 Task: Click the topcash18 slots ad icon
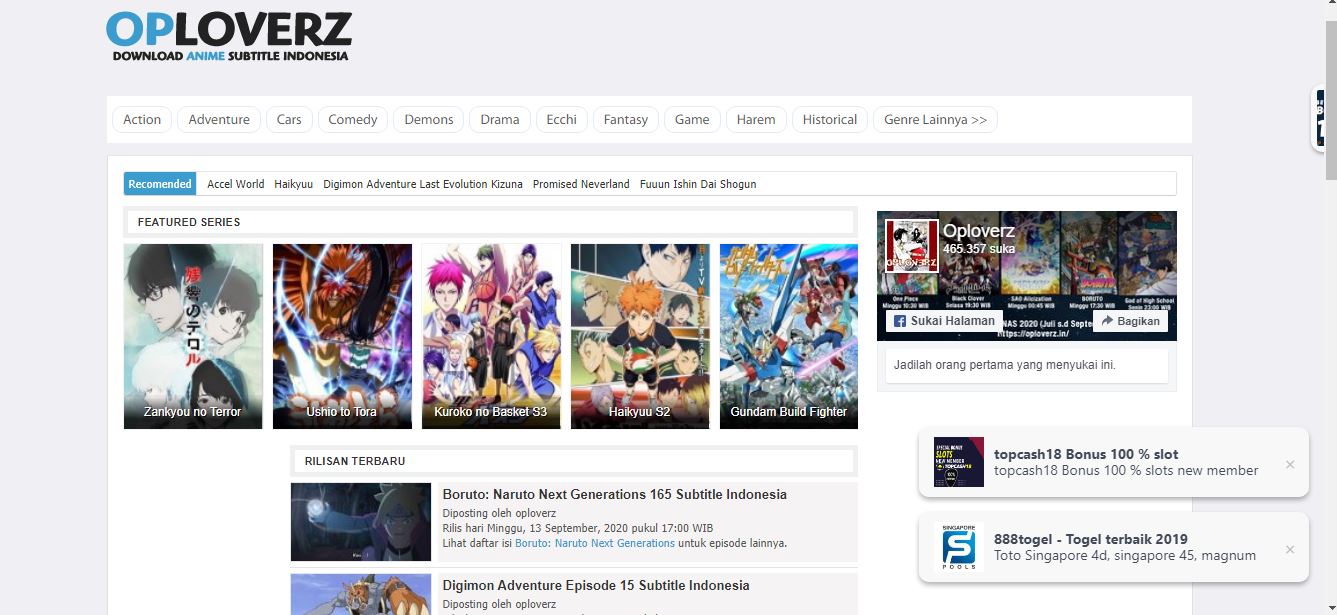pyautogui.click(x=958, y=462)
